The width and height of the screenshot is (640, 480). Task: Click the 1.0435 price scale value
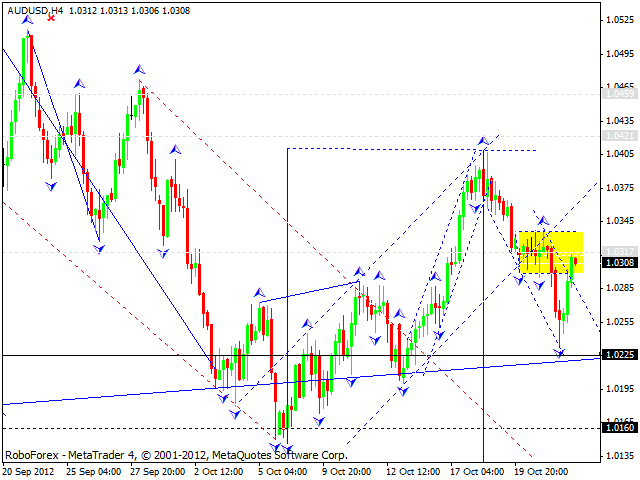620,120
